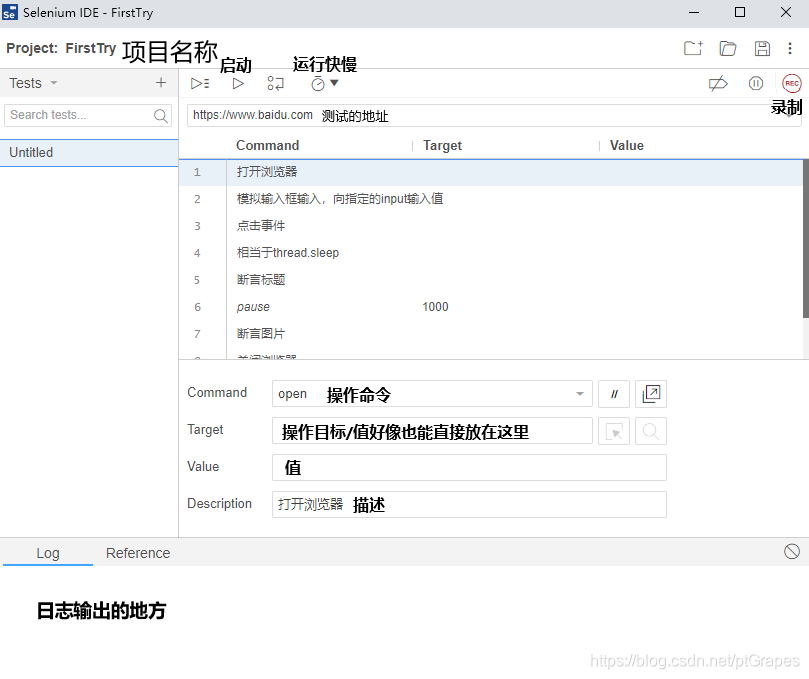Add a new test with plus button
This screenshot has height=679, width=809.
[163, 83]
